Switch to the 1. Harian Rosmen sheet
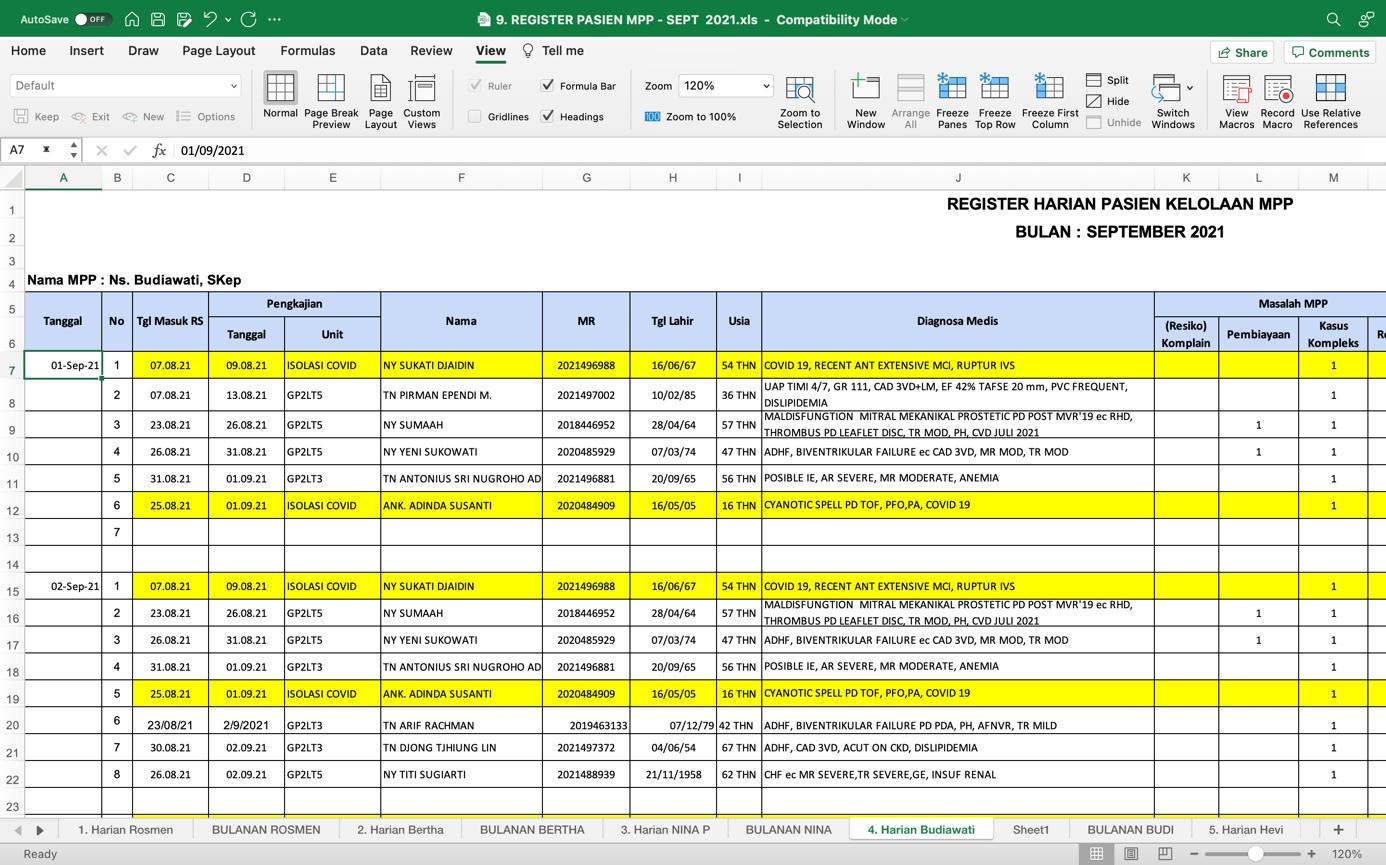1386x865 pixels. pyautogui.click(x=126, y=829)
